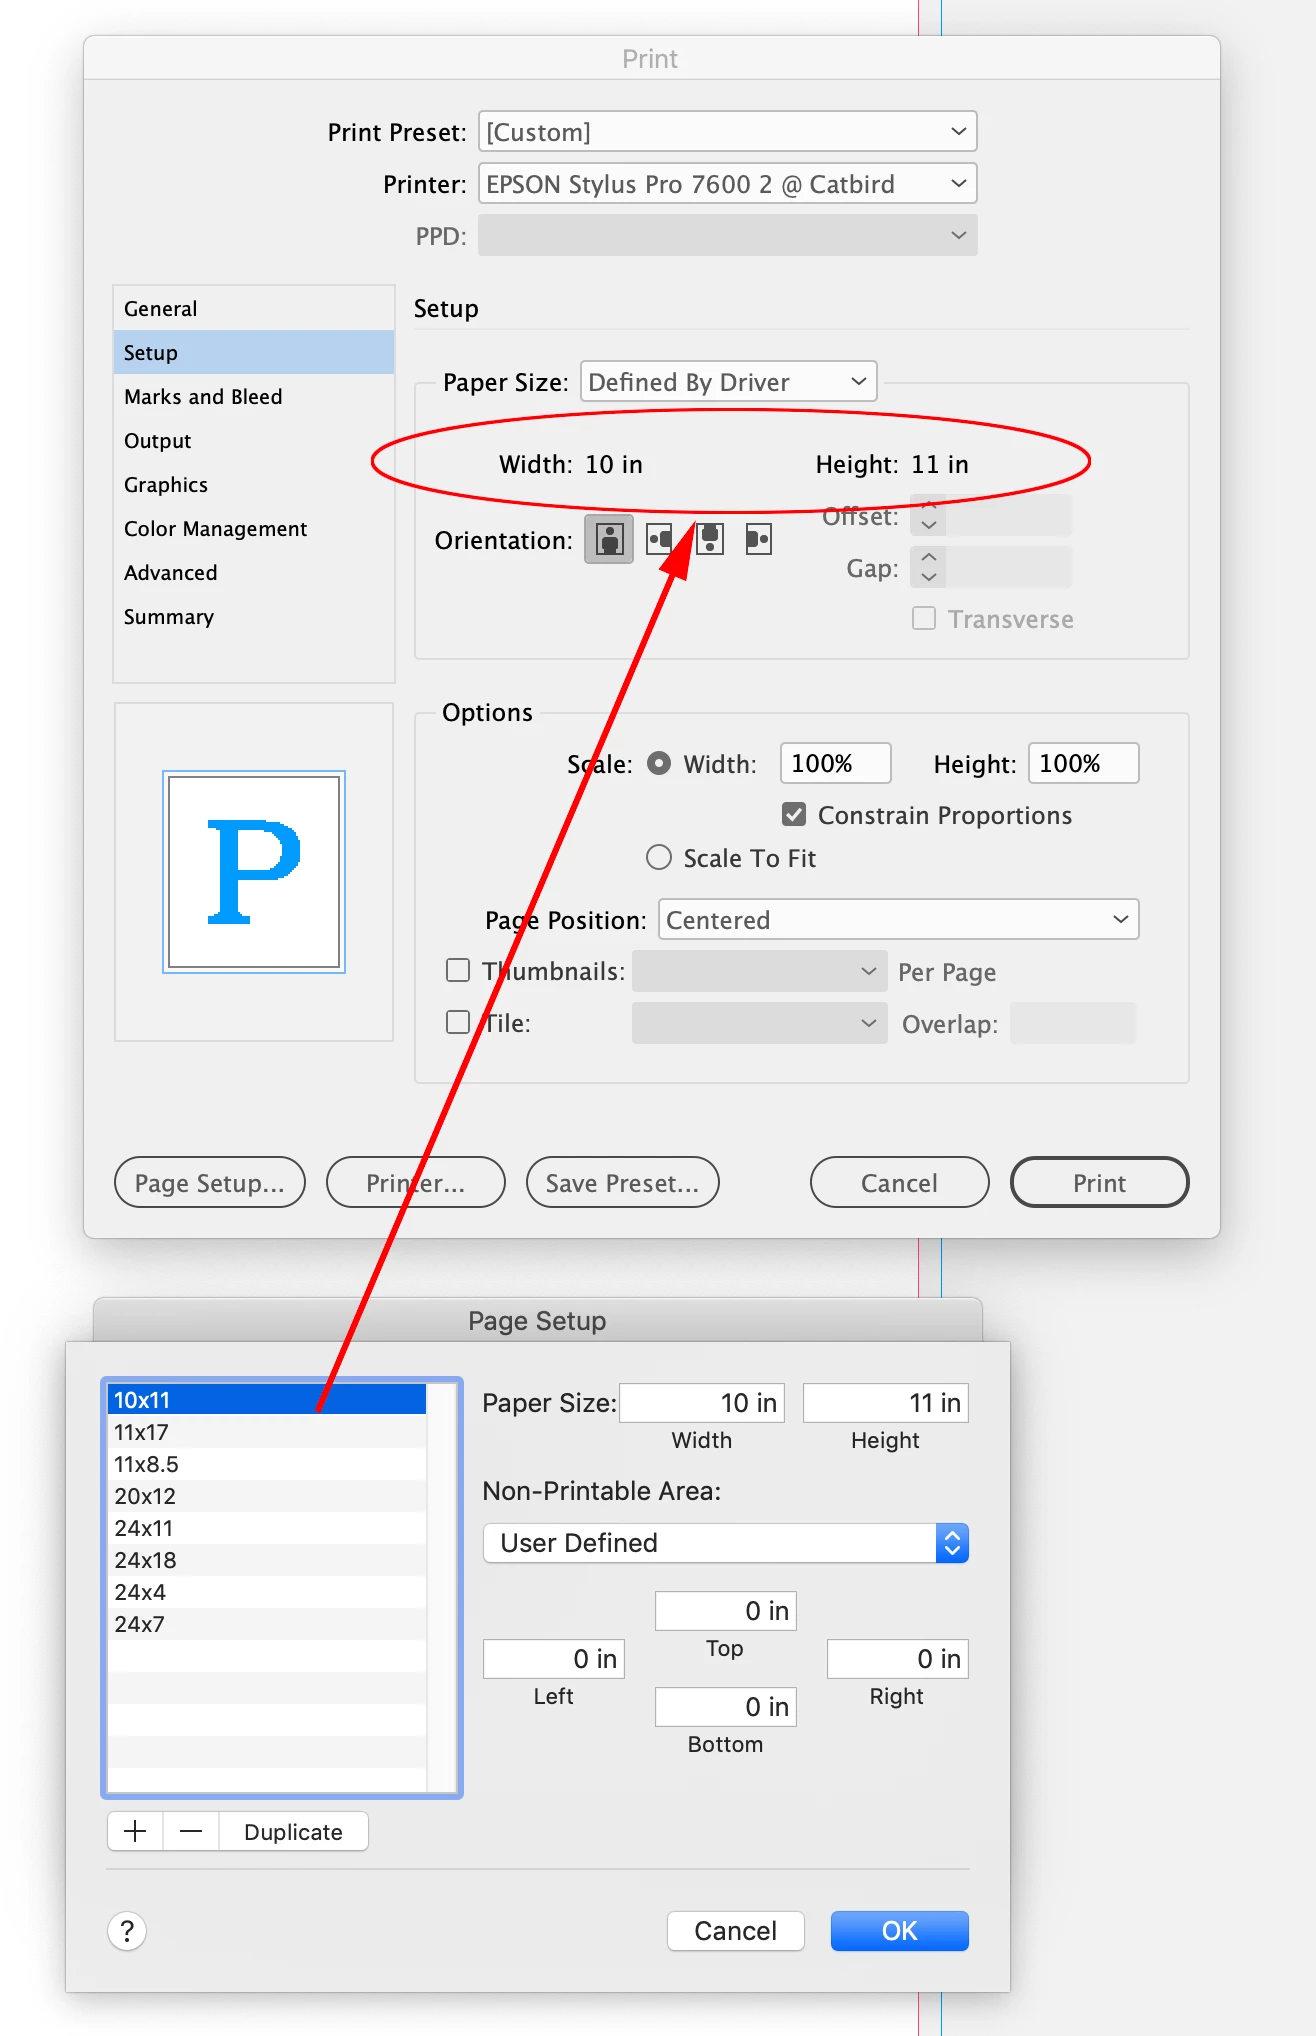Screen dimensions: 1316x2036
Task: Select the 20x12 paper size
Action: click(267, 1496)
